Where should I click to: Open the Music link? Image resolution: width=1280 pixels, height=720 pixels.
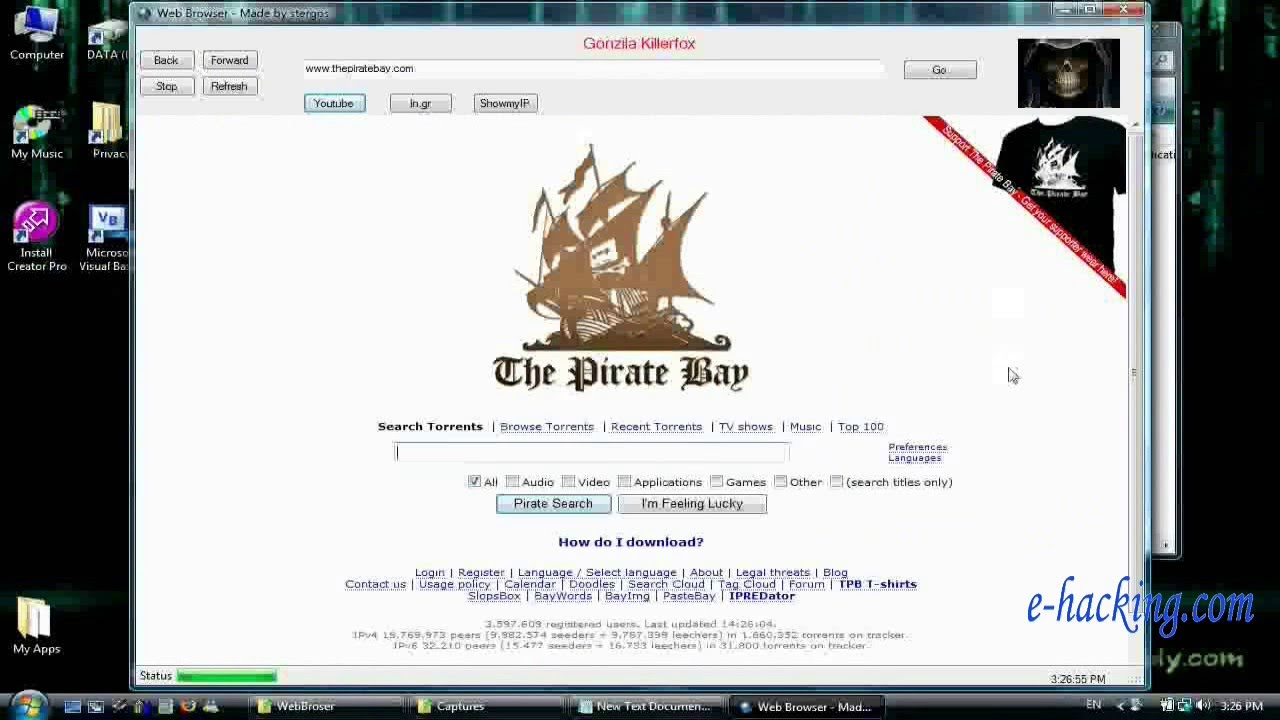click(805, 427)
